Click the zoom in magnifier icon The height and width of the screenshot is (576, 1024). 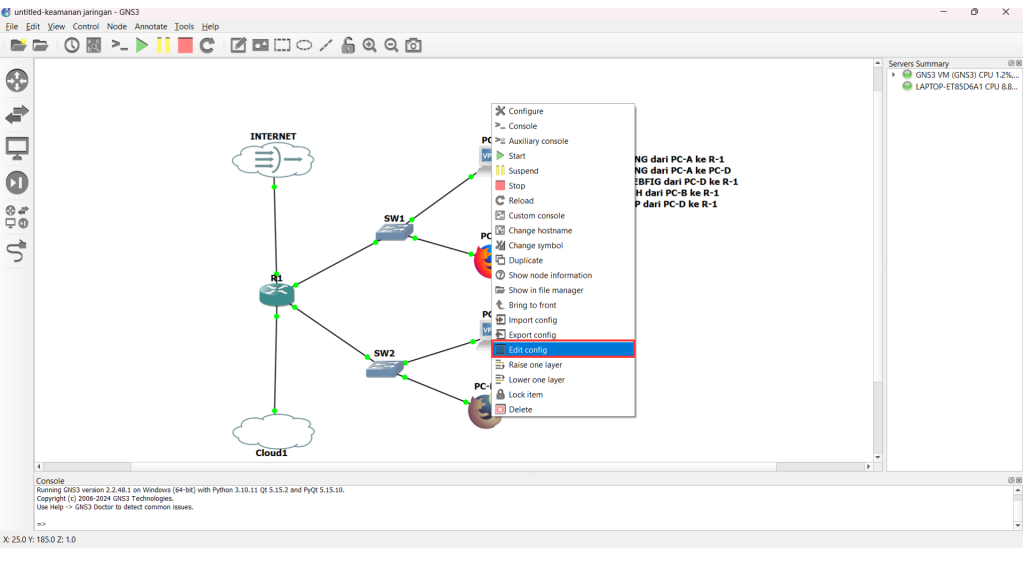pos(370,45)
